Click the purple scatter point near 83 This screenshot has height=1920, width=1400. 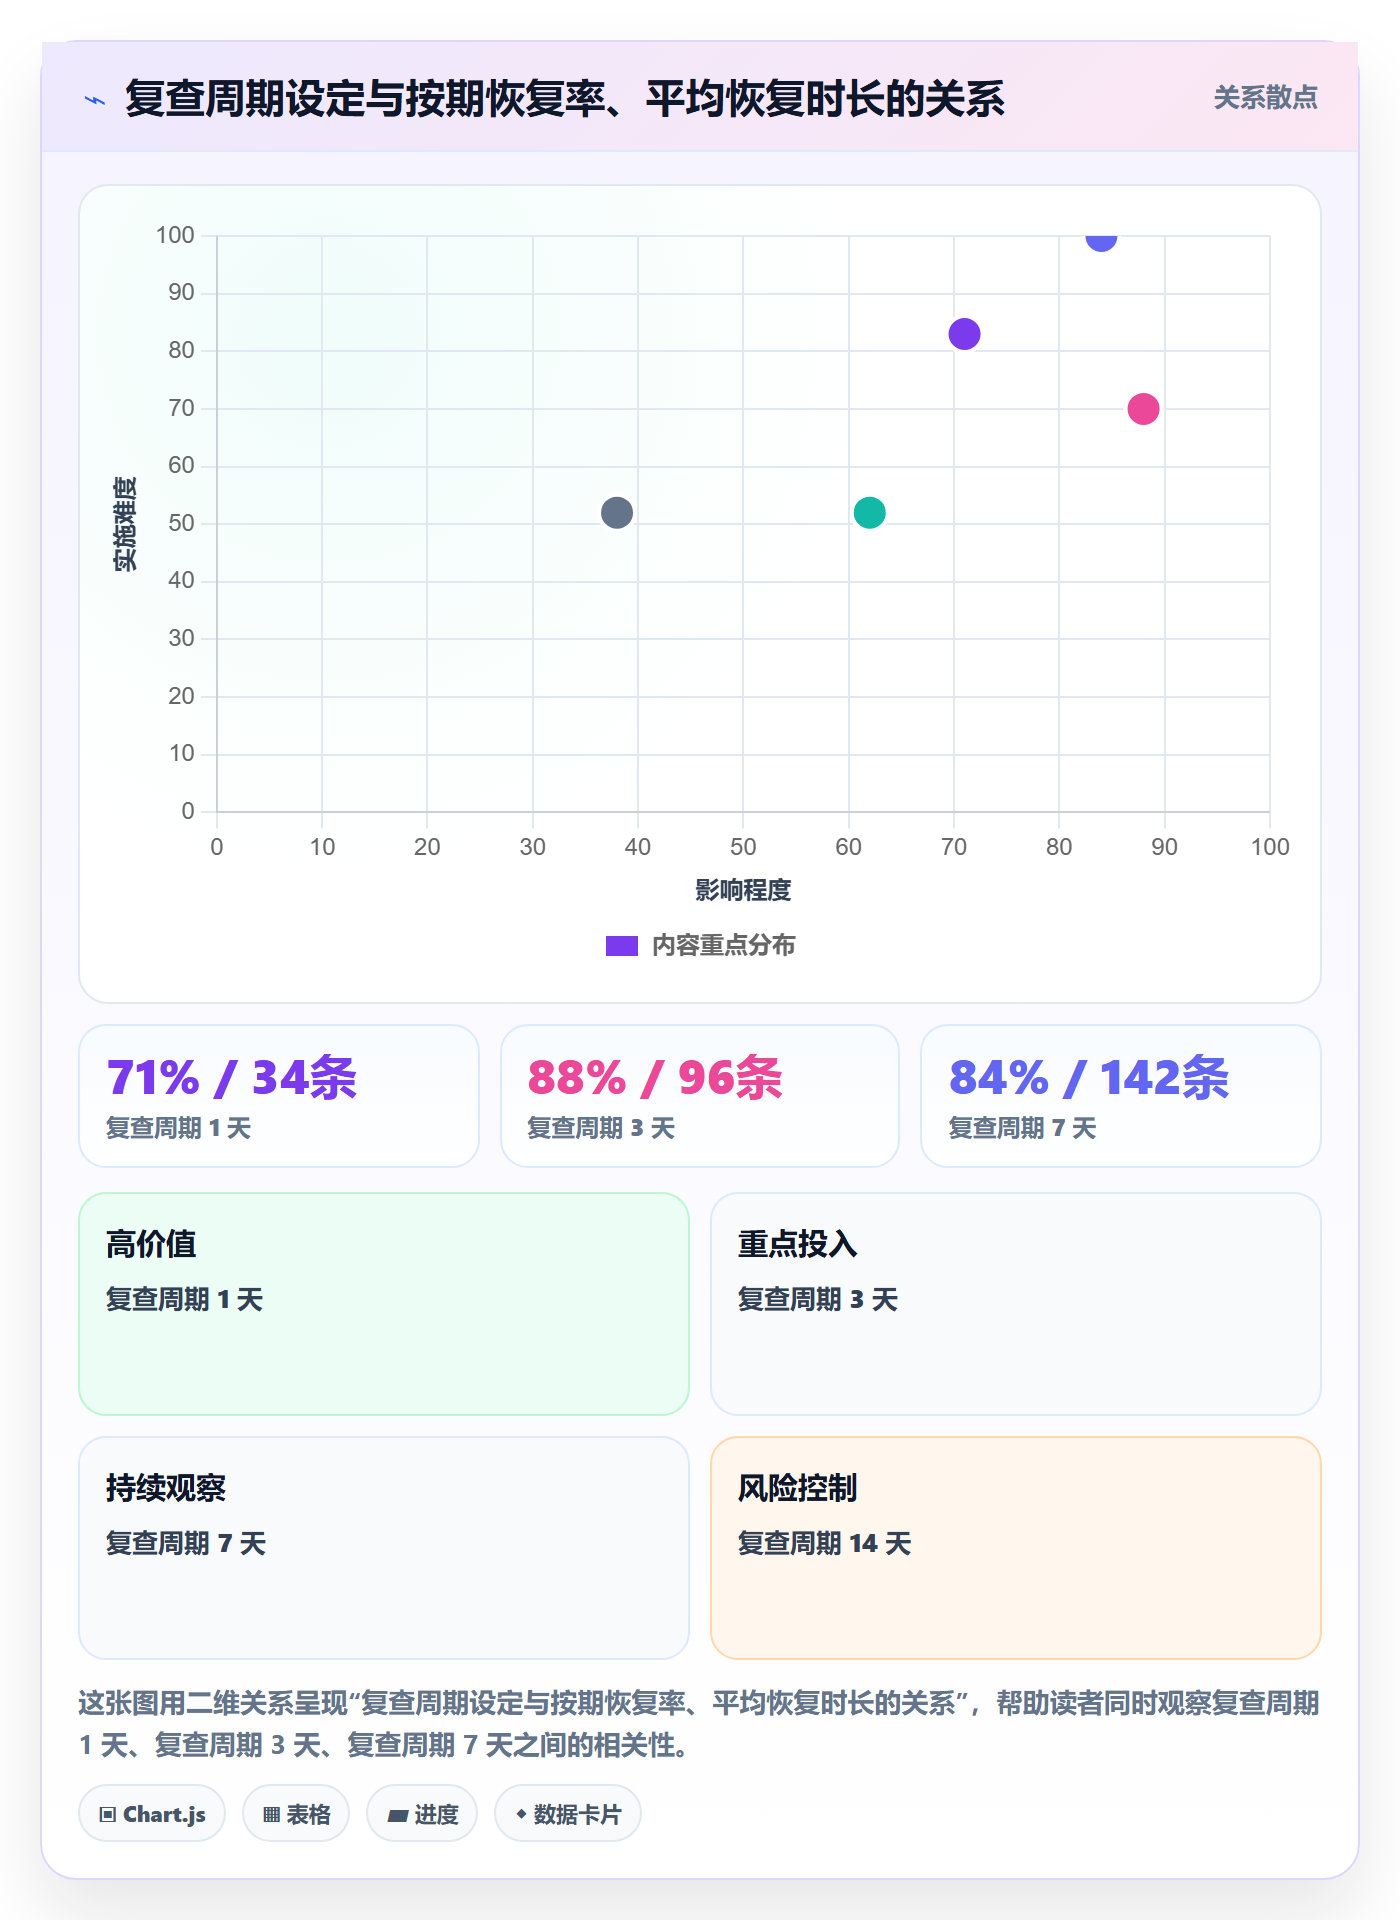(964, 334)
